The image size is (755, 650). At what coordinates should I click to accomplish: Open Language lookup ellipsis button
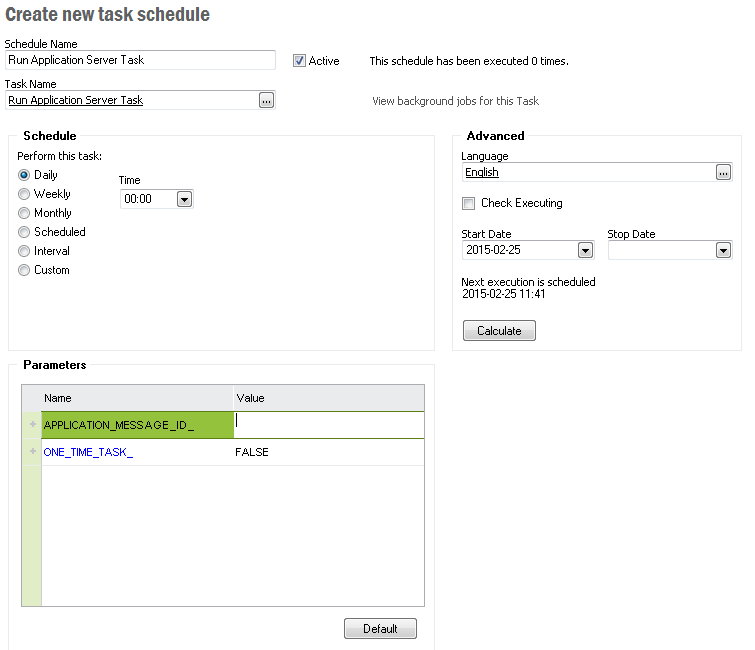[723, 172]
